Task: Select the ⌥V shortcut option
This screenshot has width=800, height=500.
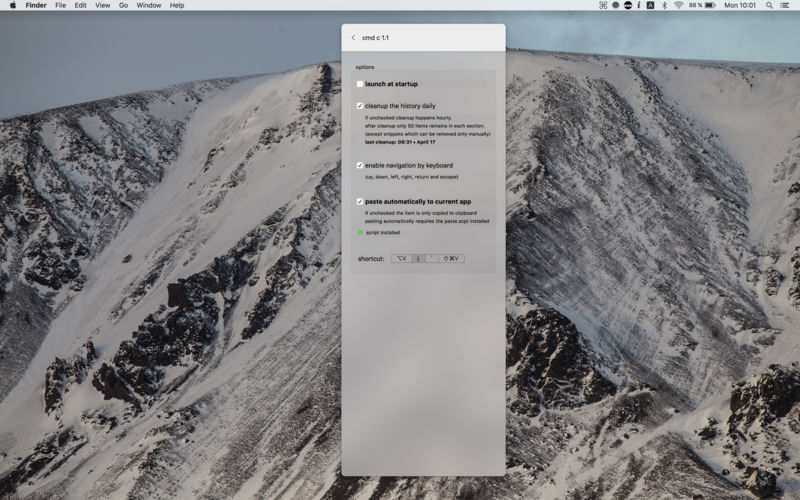Action: [401, 259]
